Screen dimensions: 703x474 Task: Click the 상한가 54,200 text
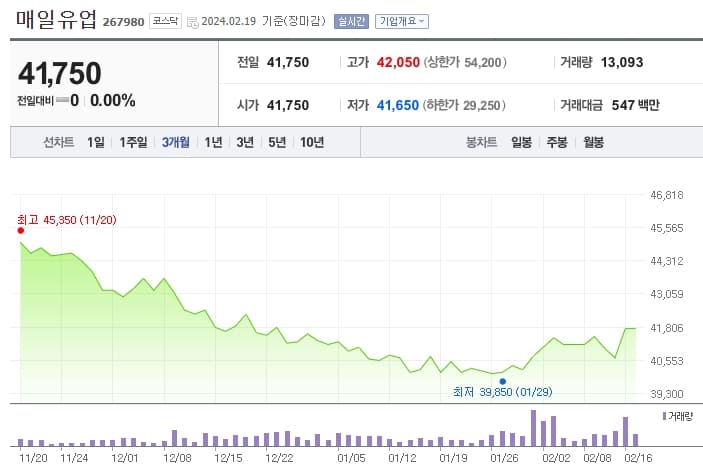(x=465, y=62)
